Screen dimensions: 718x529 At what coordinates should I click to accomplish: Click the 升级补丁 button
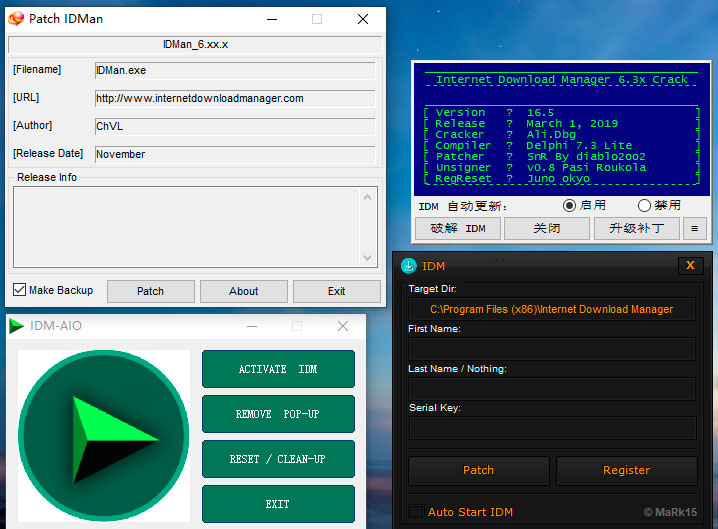[636, 229]
